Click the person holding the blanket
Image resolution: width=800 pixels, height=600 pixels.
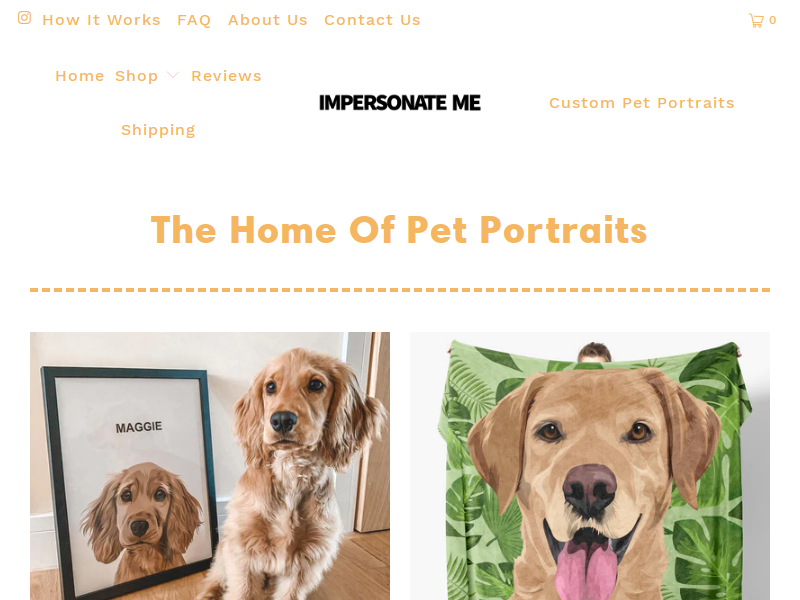[x=594, y=352]
